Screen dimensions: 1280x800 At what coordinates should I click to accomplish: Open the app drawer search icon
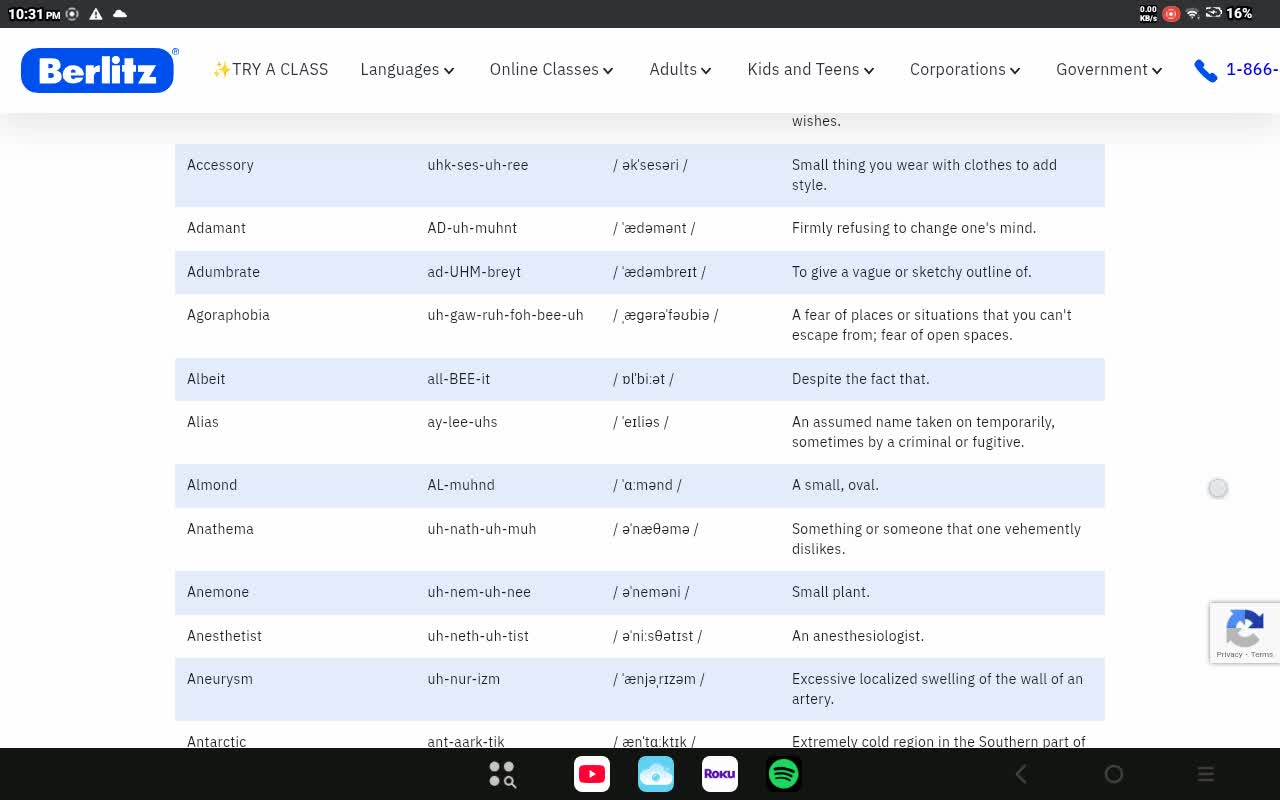[x=502, y=774]
